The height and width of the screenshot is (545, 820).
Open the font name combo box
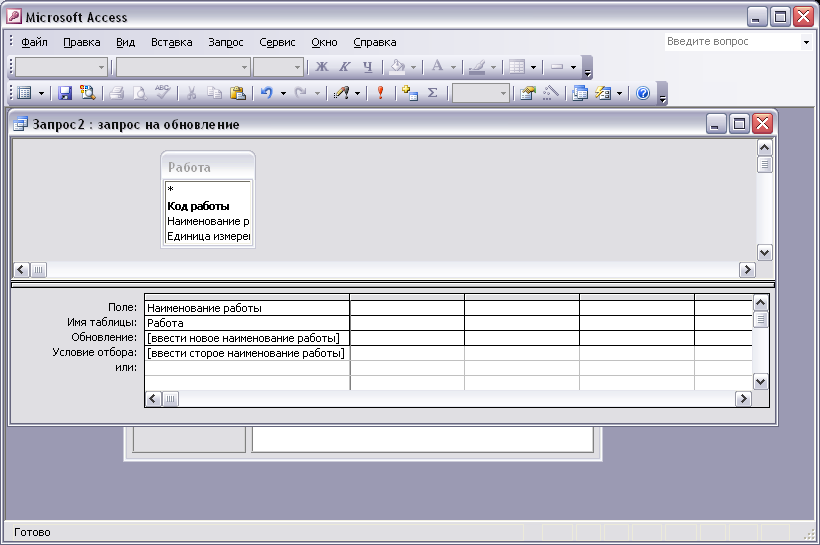pyautogui.click(x=183, y=67)
